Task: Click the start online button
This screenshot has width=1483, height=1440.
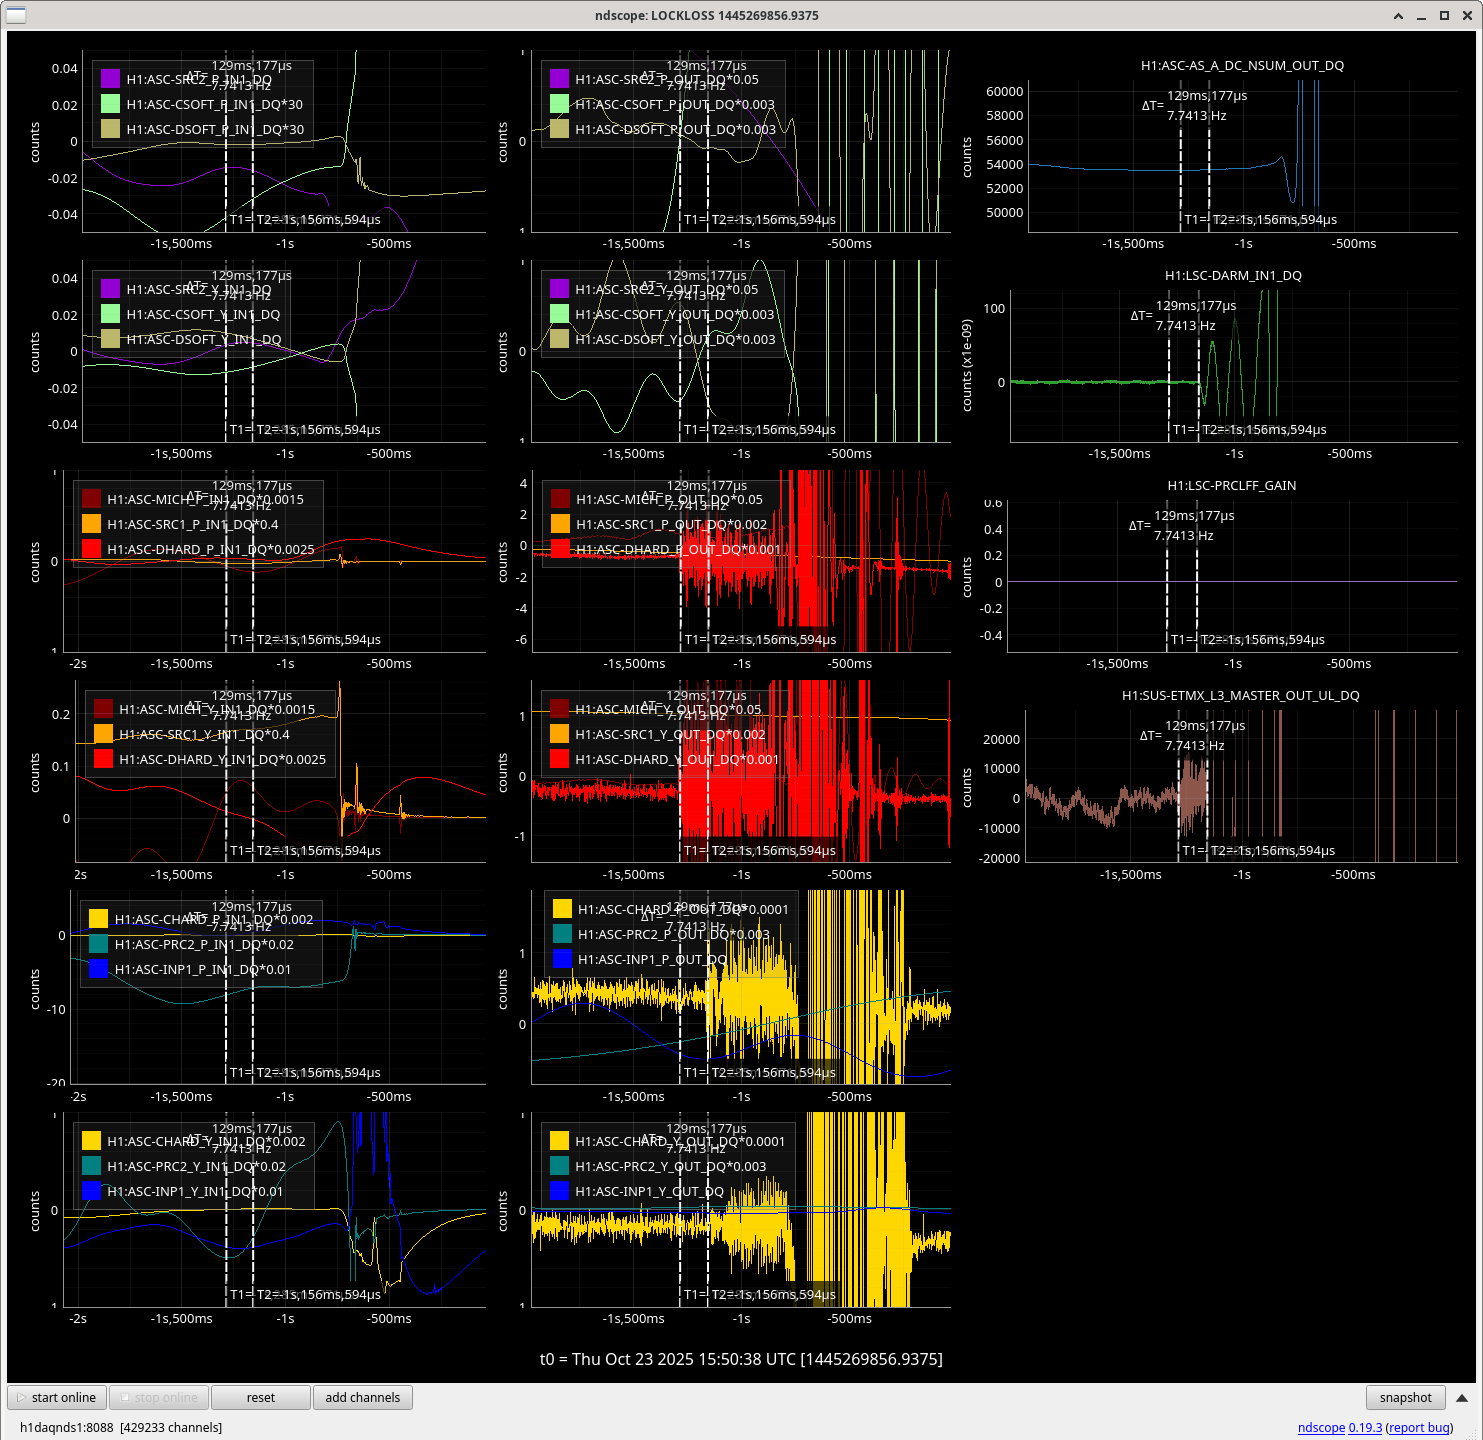Action: tap(56, 1397)
